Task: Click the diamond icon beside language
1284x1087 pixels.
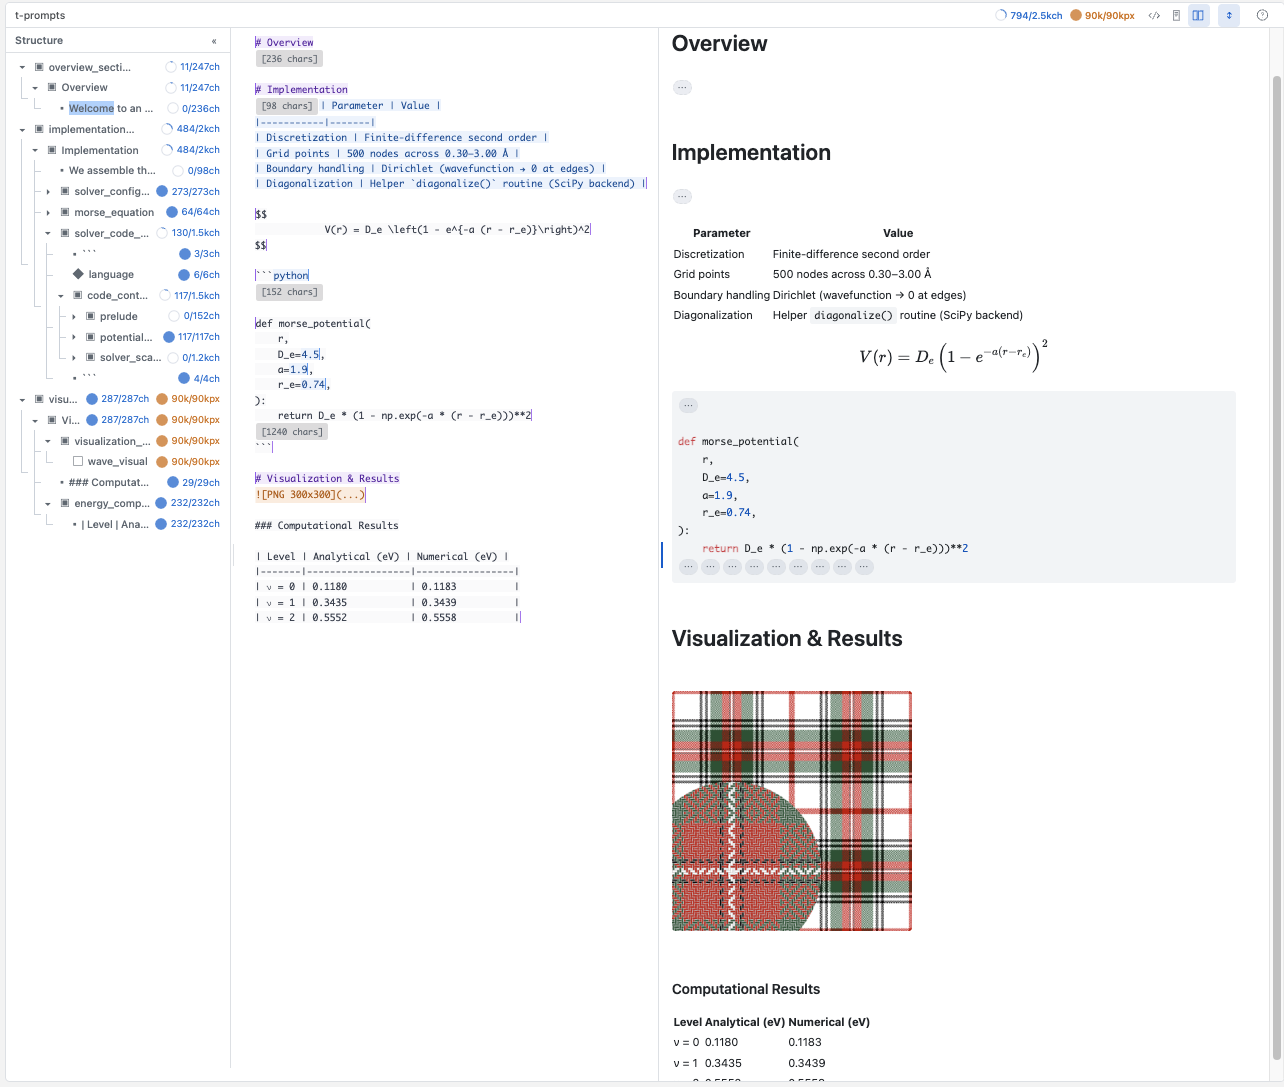Action: [78, 274]
